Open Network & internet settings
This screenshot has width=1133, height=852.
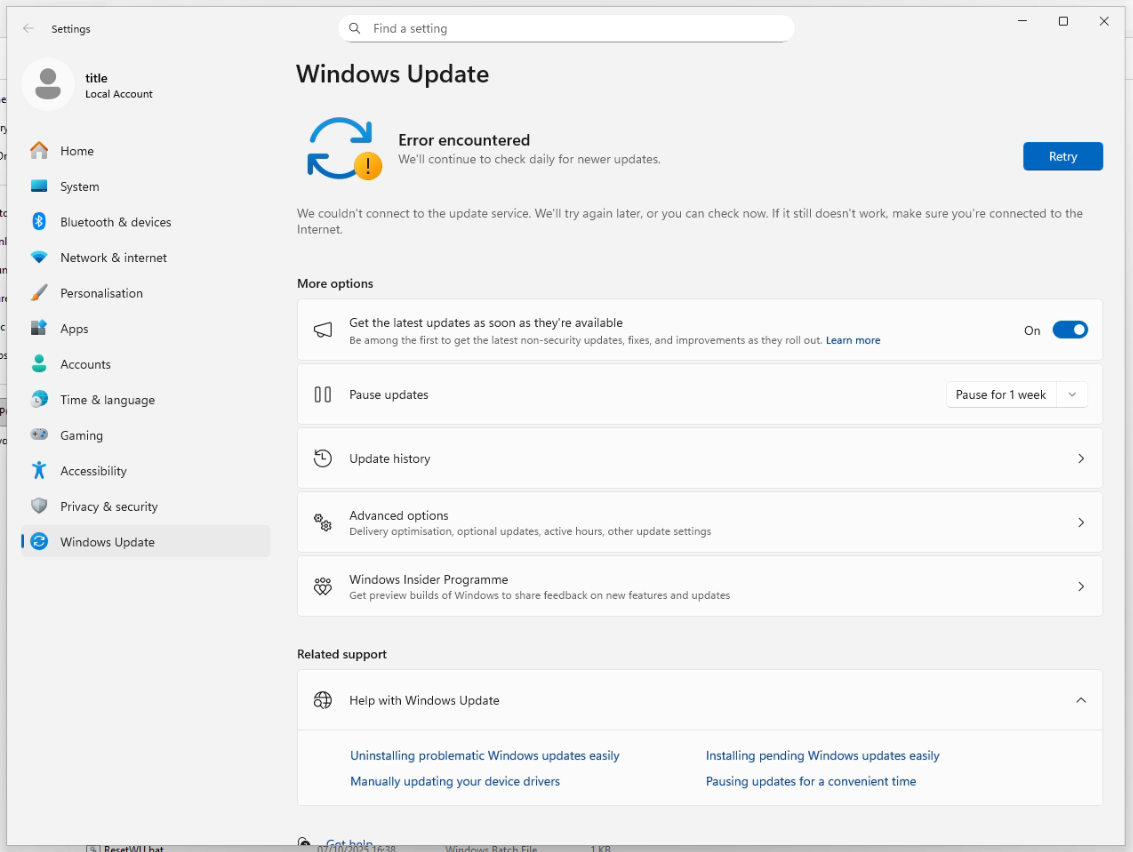[x=145, y=257]
